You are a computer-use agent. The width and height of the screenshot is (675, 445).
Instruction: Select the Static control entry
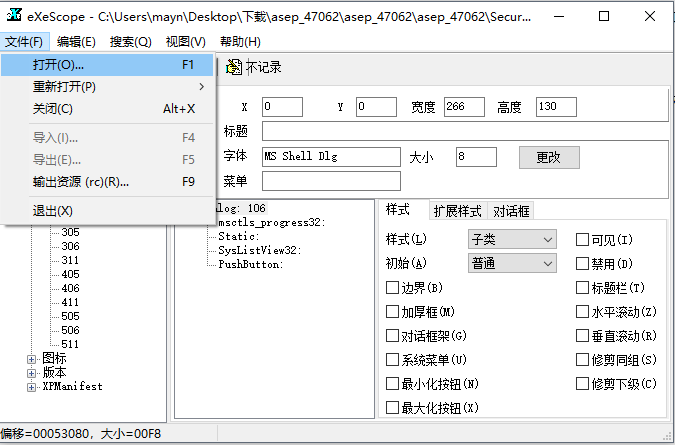pos(238,236)
